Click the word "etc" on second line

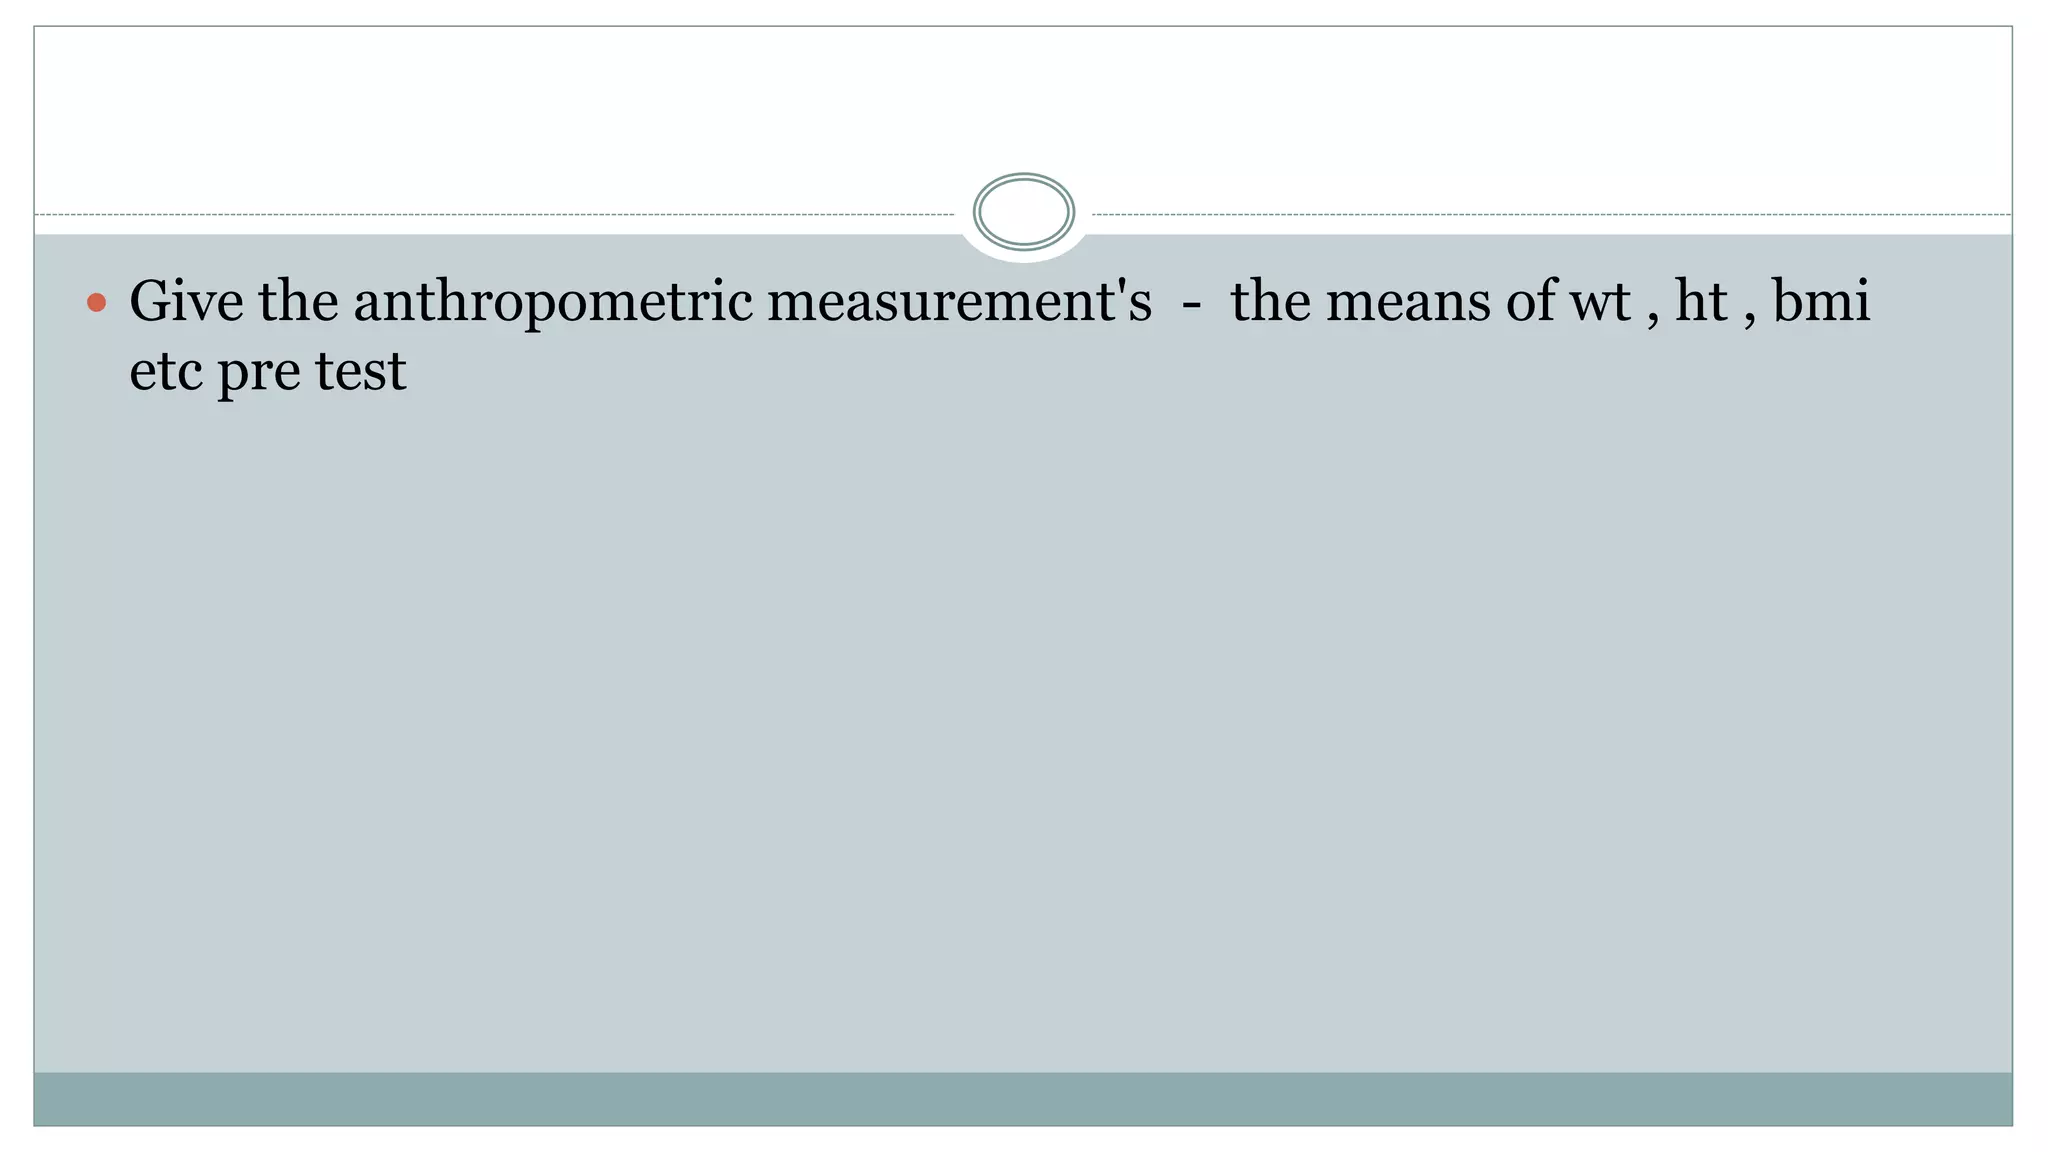(x=165, y=371)
